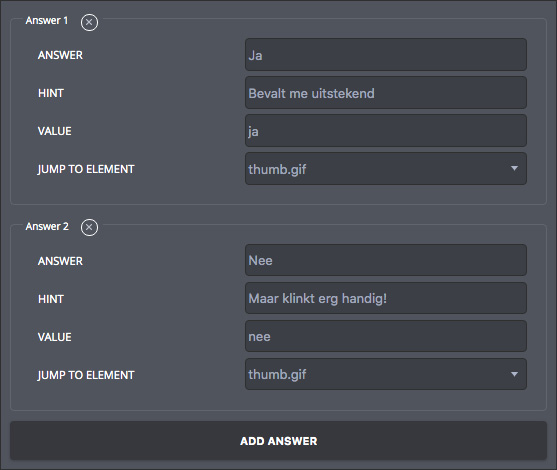Viewport: 557px width, 470px height.
Task: Click the JUMP TO ELEMENT label in Answer 2
Action: point(86,375)
